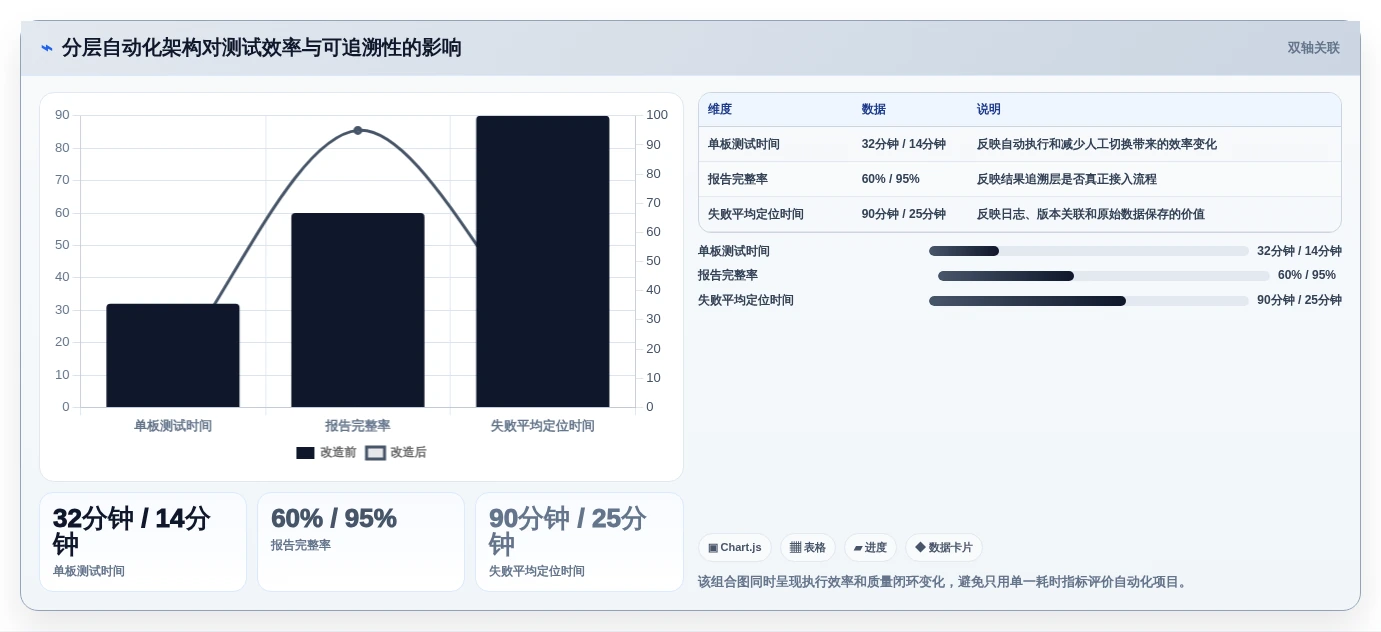Open the 60% / 95% stat card
Viewport: 1381px width, 632px height.
point(361,542)
